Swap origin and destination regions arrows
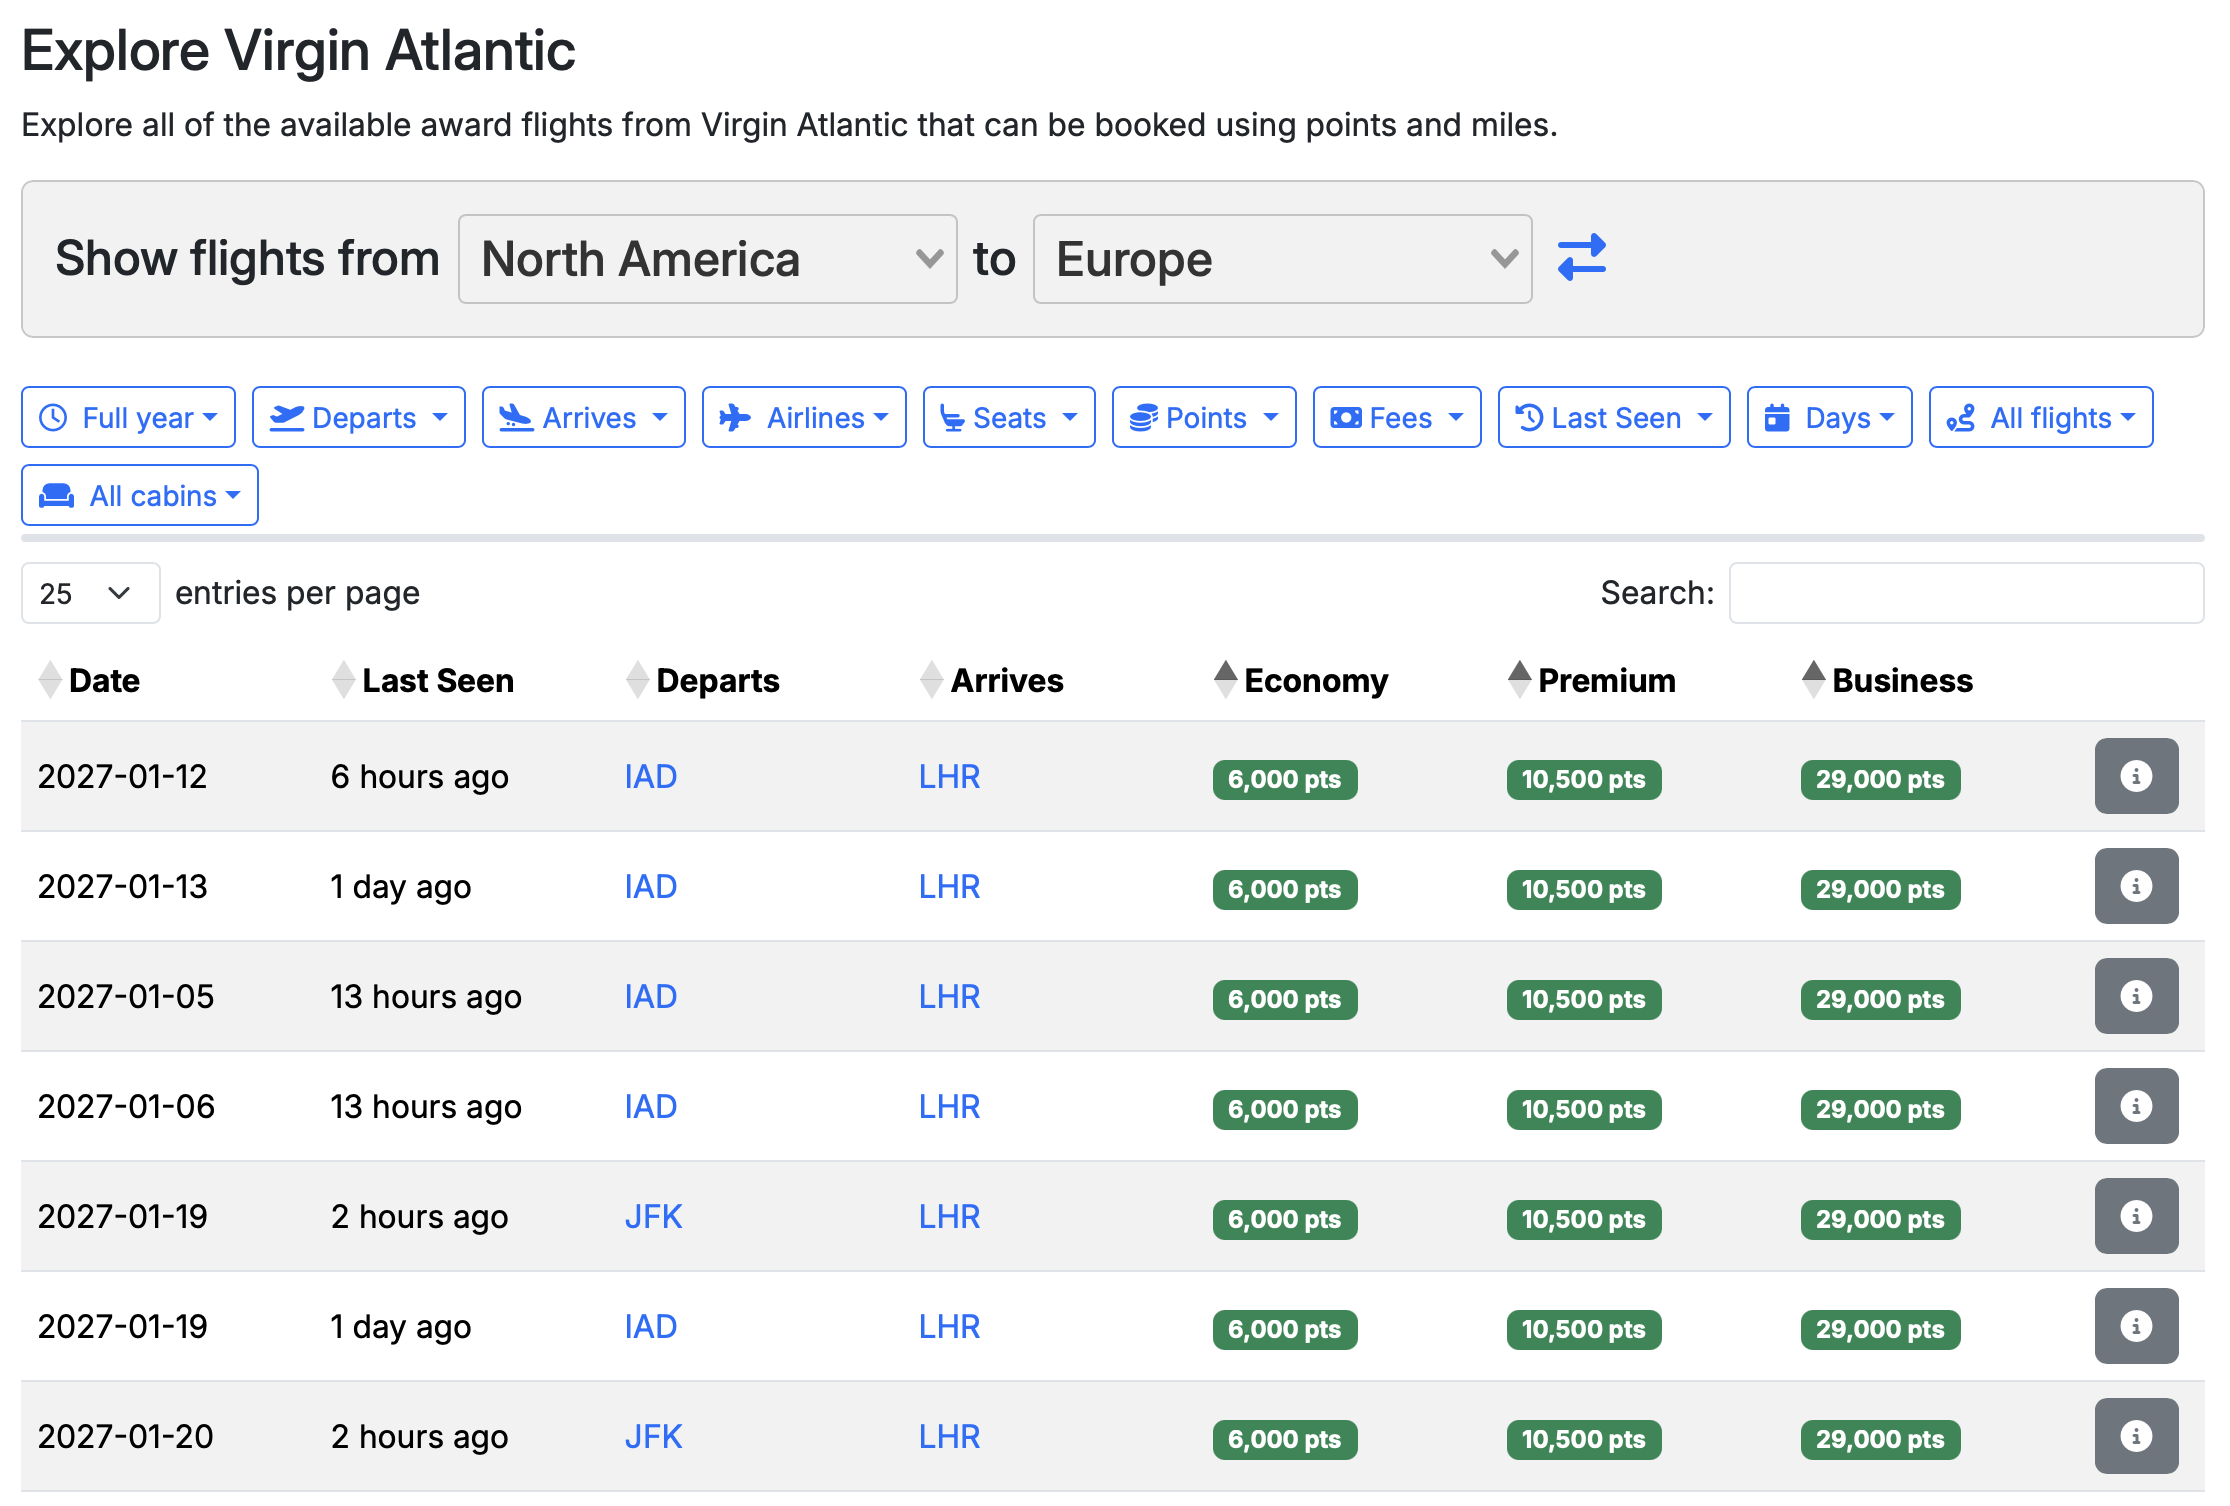The width and height of the screenshot is (2230, 1506). pyautogui.click(x=1582, y=258)
